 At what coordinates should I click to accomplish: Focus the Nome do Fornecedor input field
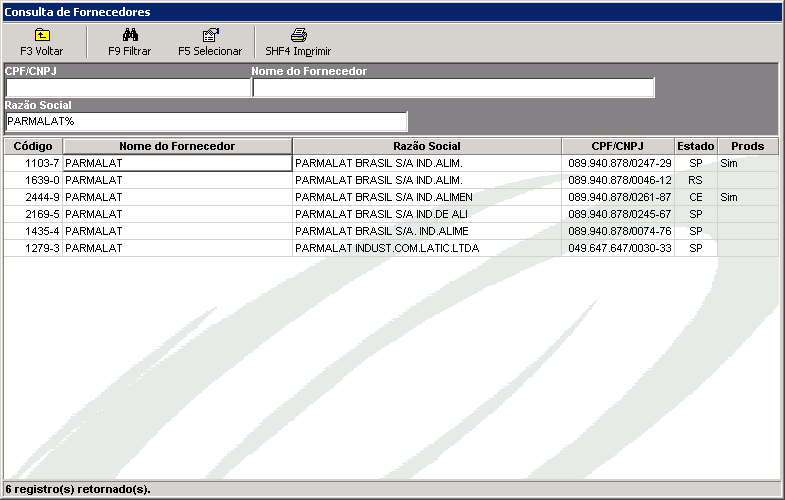pyautogui.click(x=454, y=88)
